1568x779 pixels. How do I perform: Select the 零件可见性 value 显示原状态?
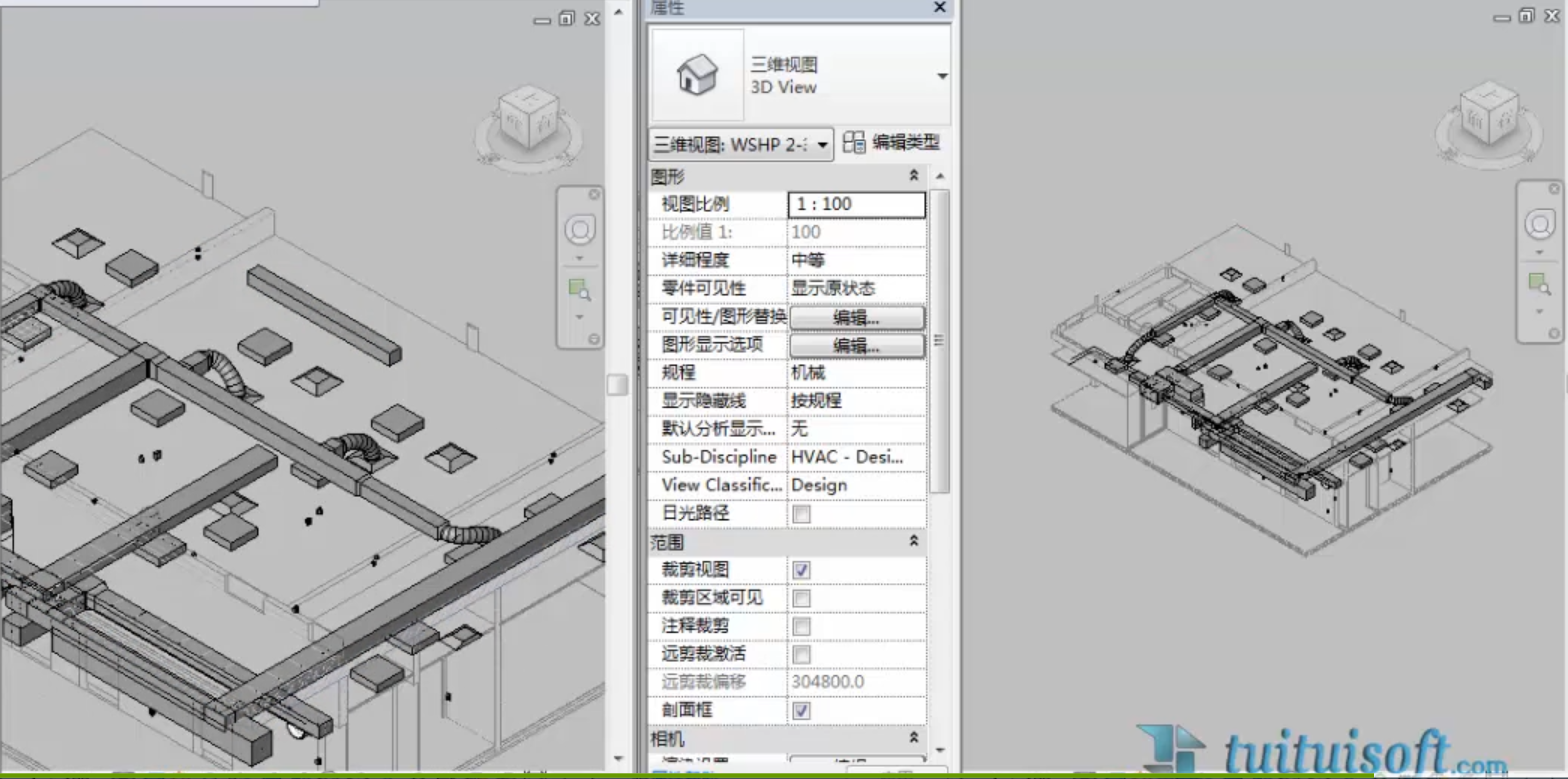pos(857,288)
